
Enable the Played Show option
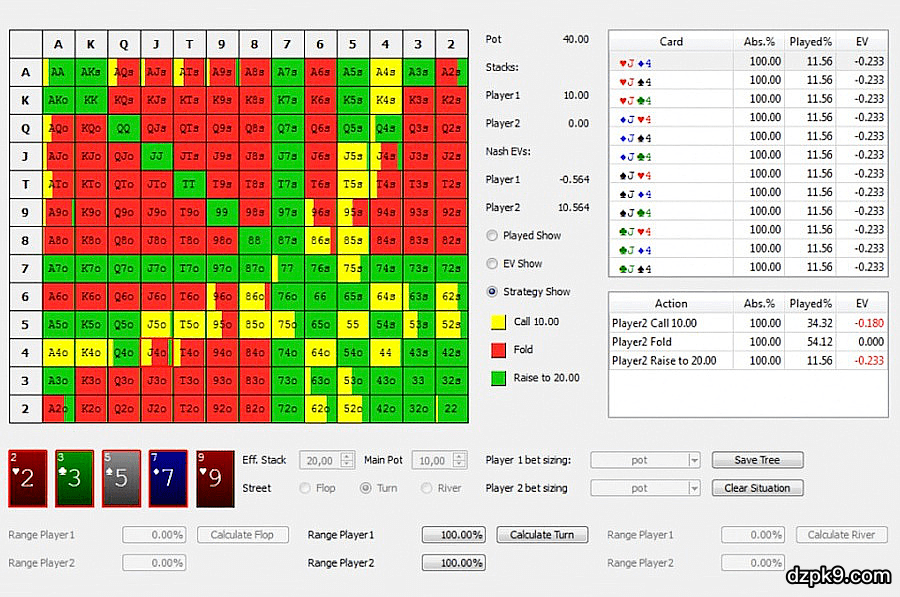coord(492,236)
